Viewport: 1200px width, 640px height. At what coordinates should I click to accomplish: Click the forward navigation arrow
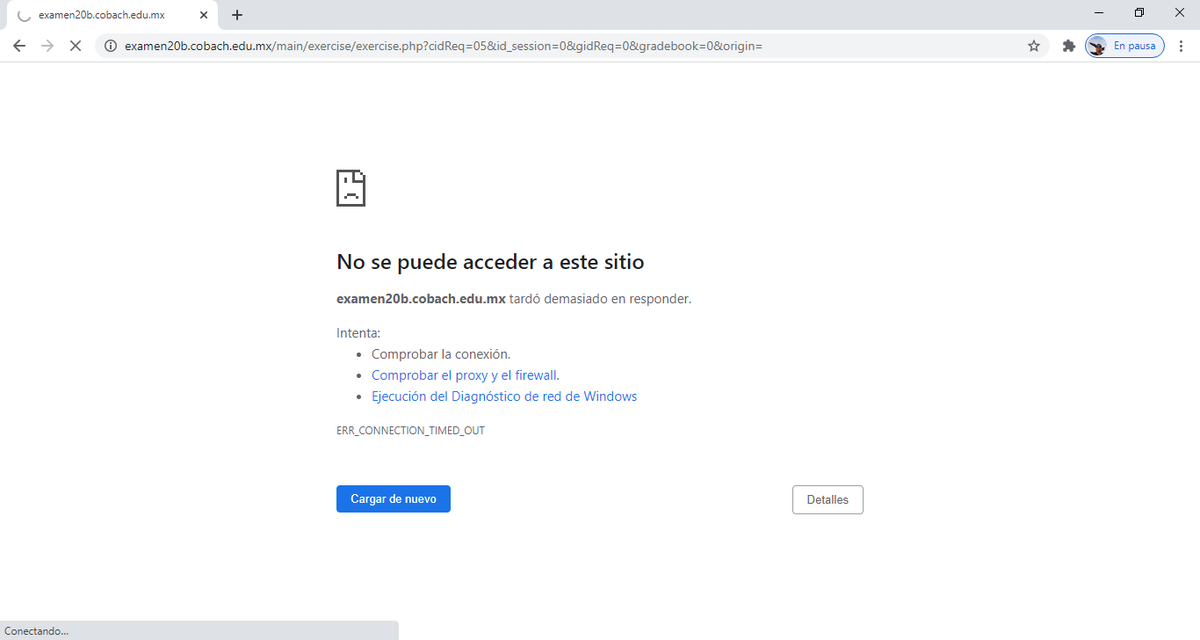(x=47, y=46)
